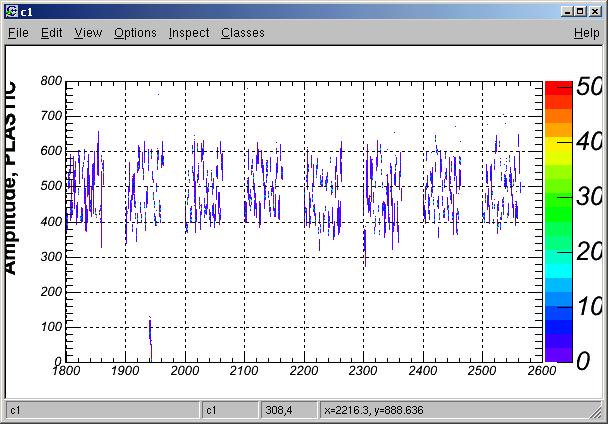This screenshot has width=608, height=424.
Task: Click the window resize grip corner
Action: [x=595, y=412]
